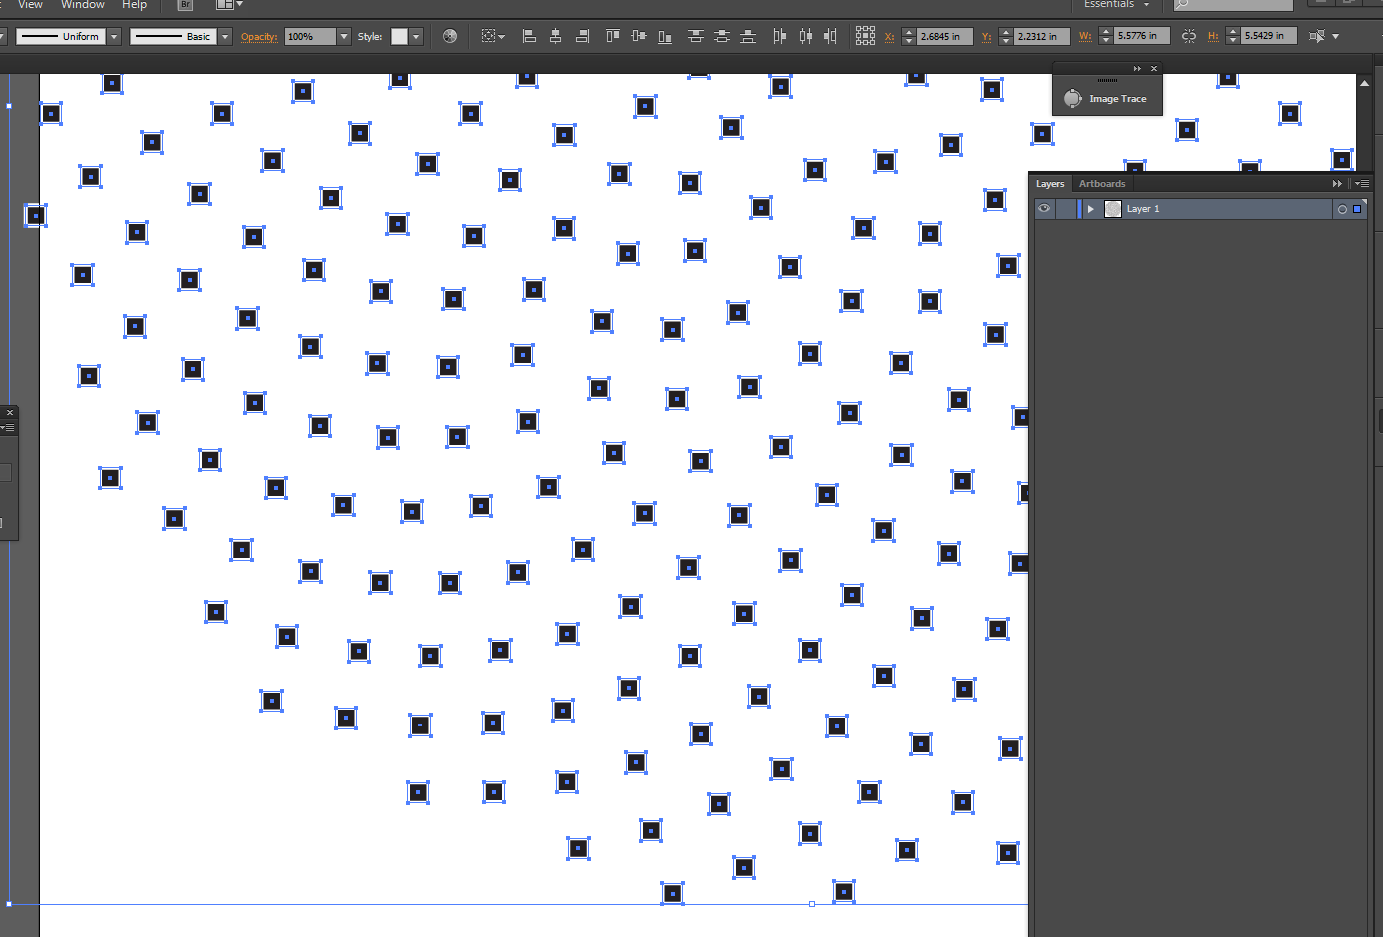
Task: Click the X value field 2.6845 in
Action: coord(944,36)
